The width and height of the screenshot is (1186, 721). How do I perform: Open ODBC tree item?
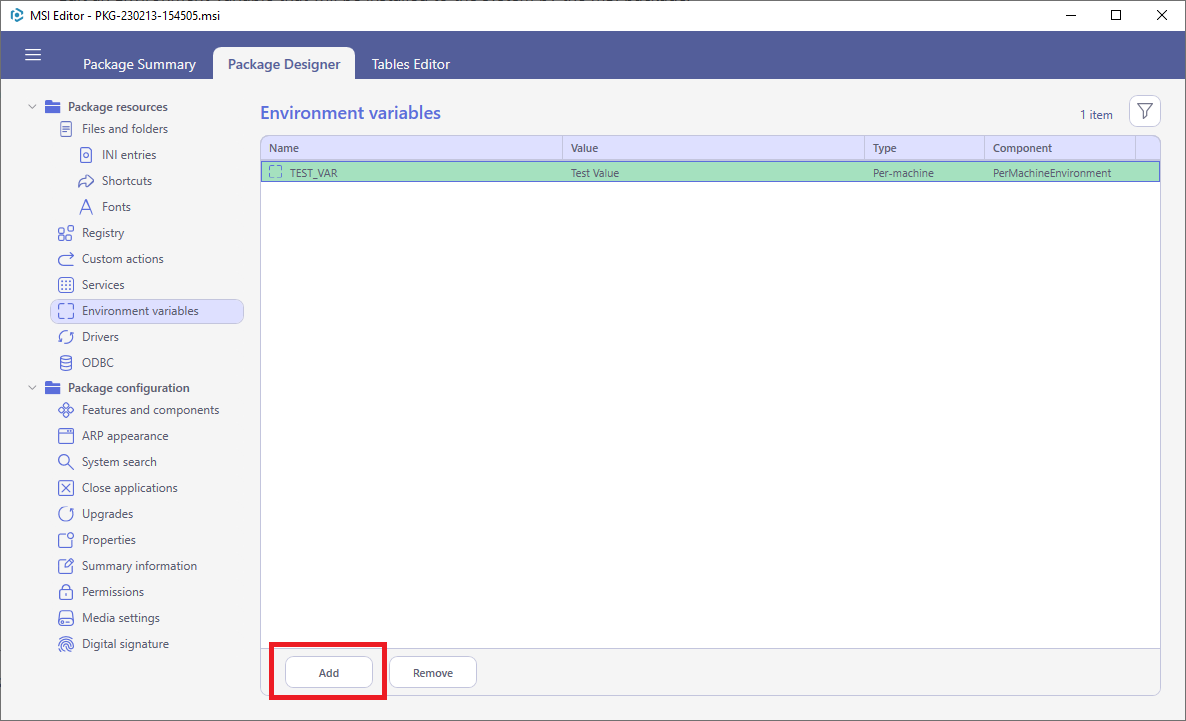coord(98,363)
